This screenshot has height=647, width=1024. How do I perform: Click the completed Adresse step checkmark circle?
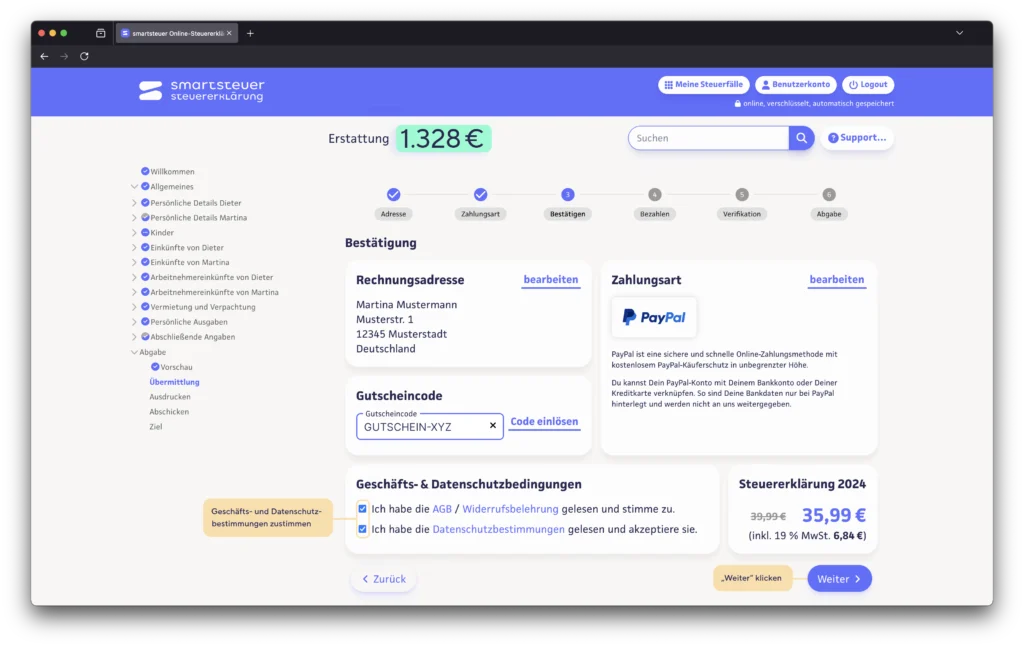(x=393, y=194)
